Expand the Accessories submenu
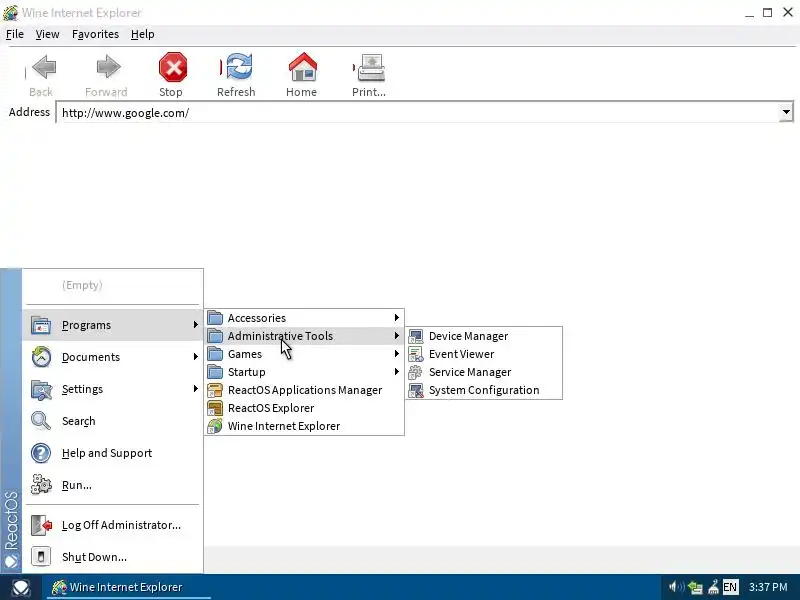 tap(304, 318)
